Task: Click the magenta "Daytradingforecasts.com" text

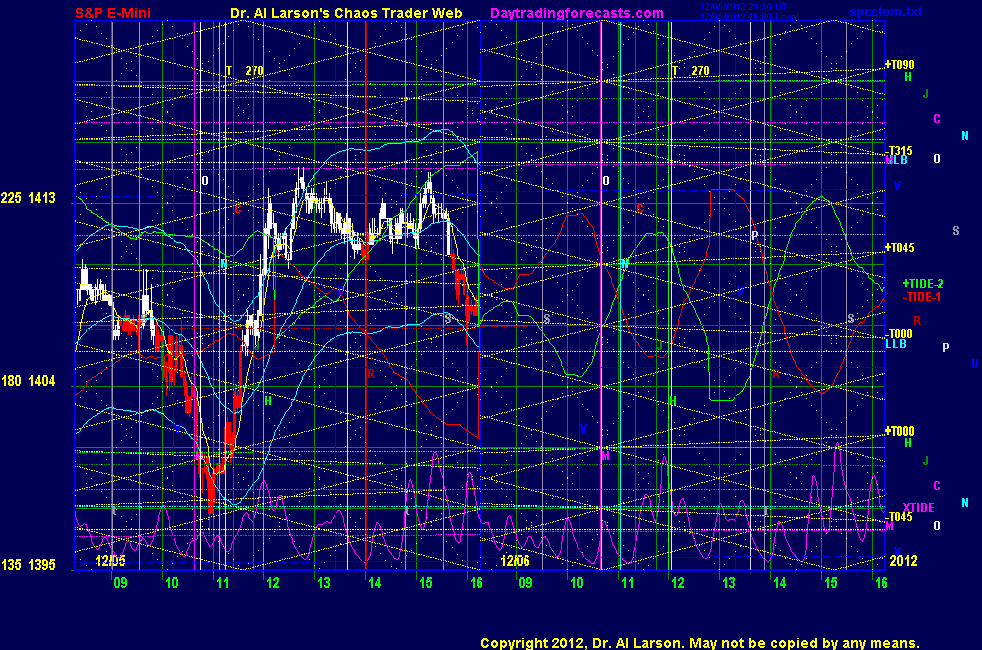Action: point(577,13)
